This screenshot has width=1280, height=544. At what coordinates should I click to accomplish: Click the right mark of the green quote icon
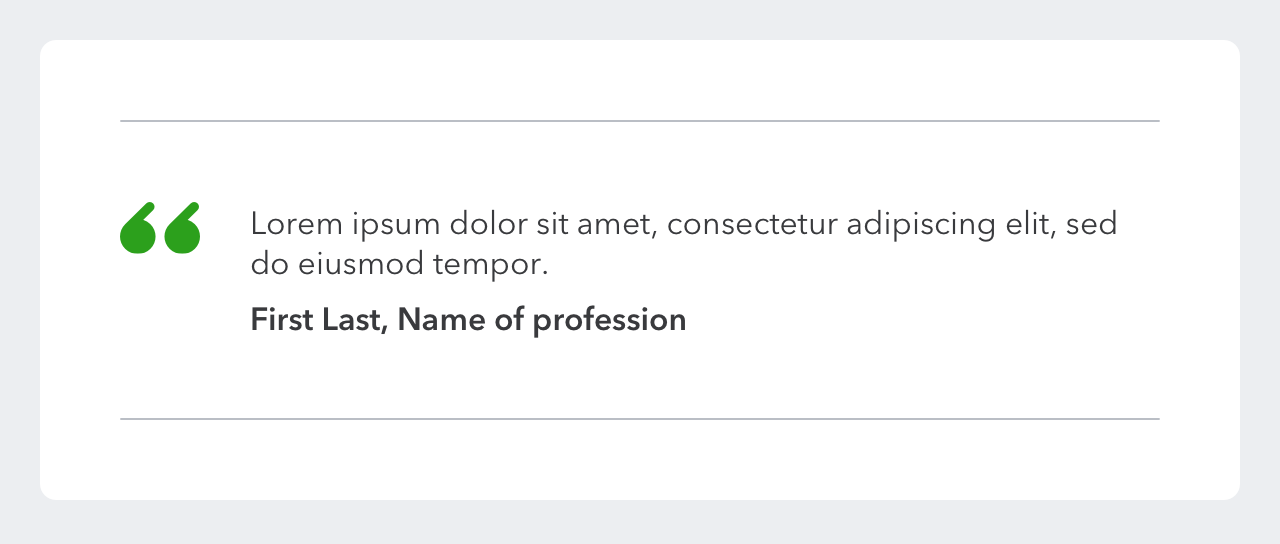click(182, 230)
